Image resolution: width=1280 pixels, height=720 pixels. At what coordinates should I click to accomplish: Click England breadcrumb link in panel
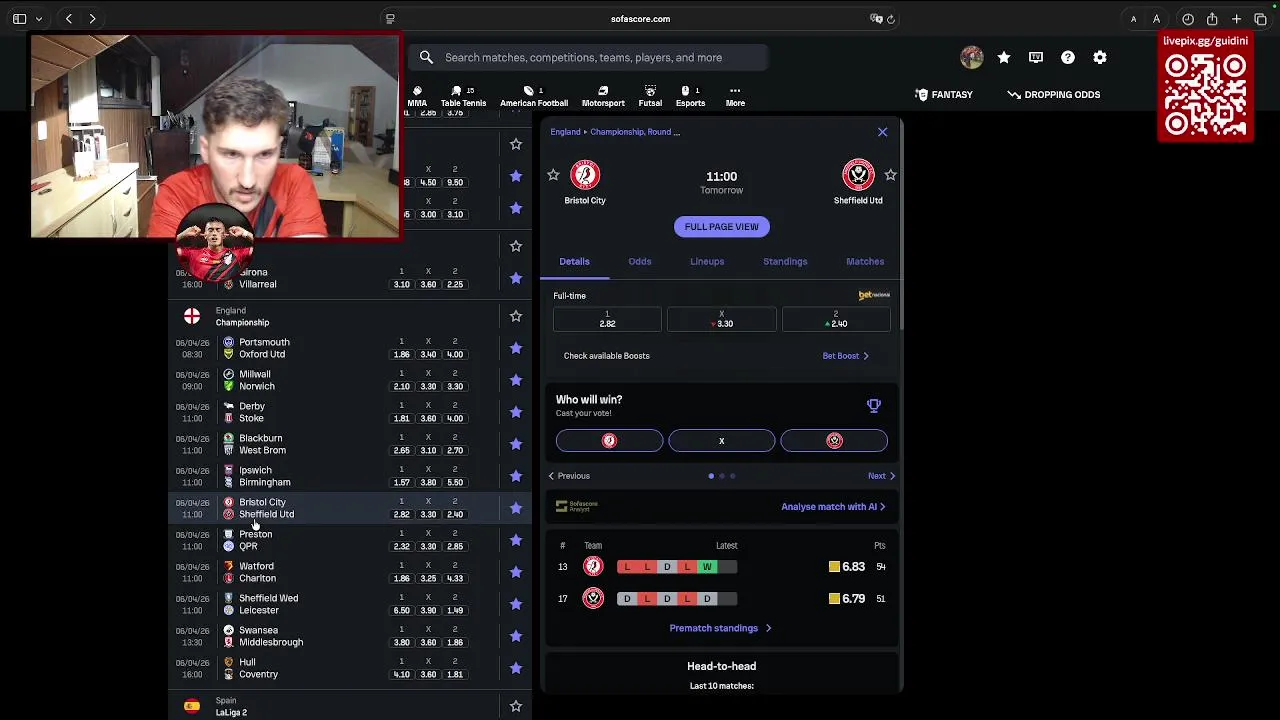[565, 132]
